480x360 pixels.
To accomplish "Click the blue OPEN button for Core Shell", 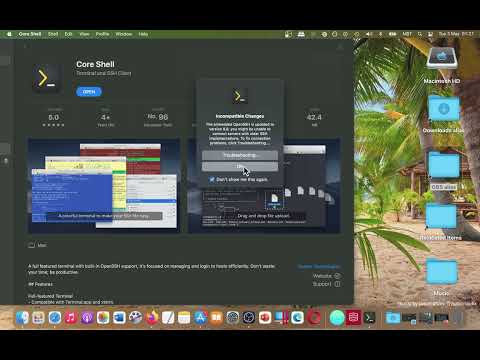I will click(89, 92).
